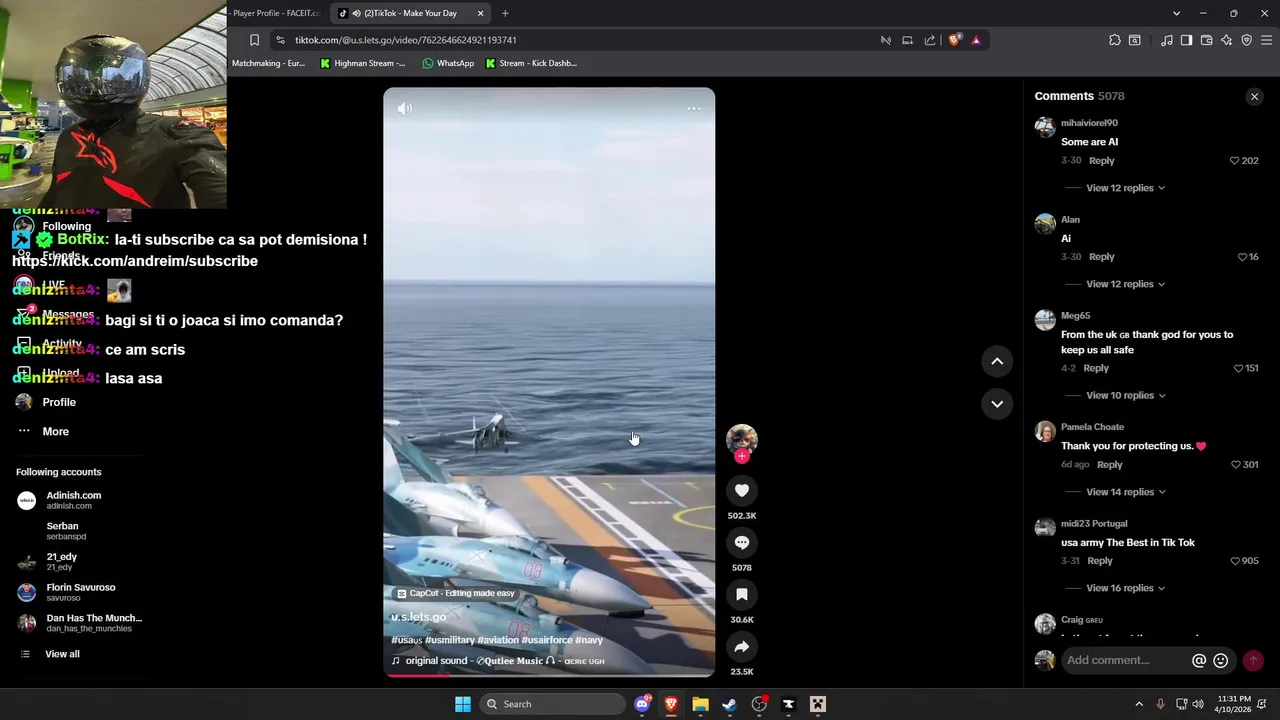Open u.s.lets.go creator profile link
1280x720 pixels.
[418, 617]
